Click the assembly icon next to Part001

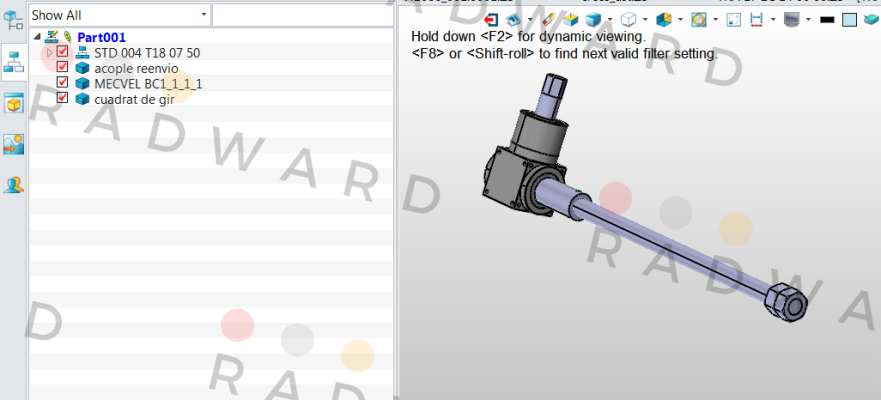[52, 37]
